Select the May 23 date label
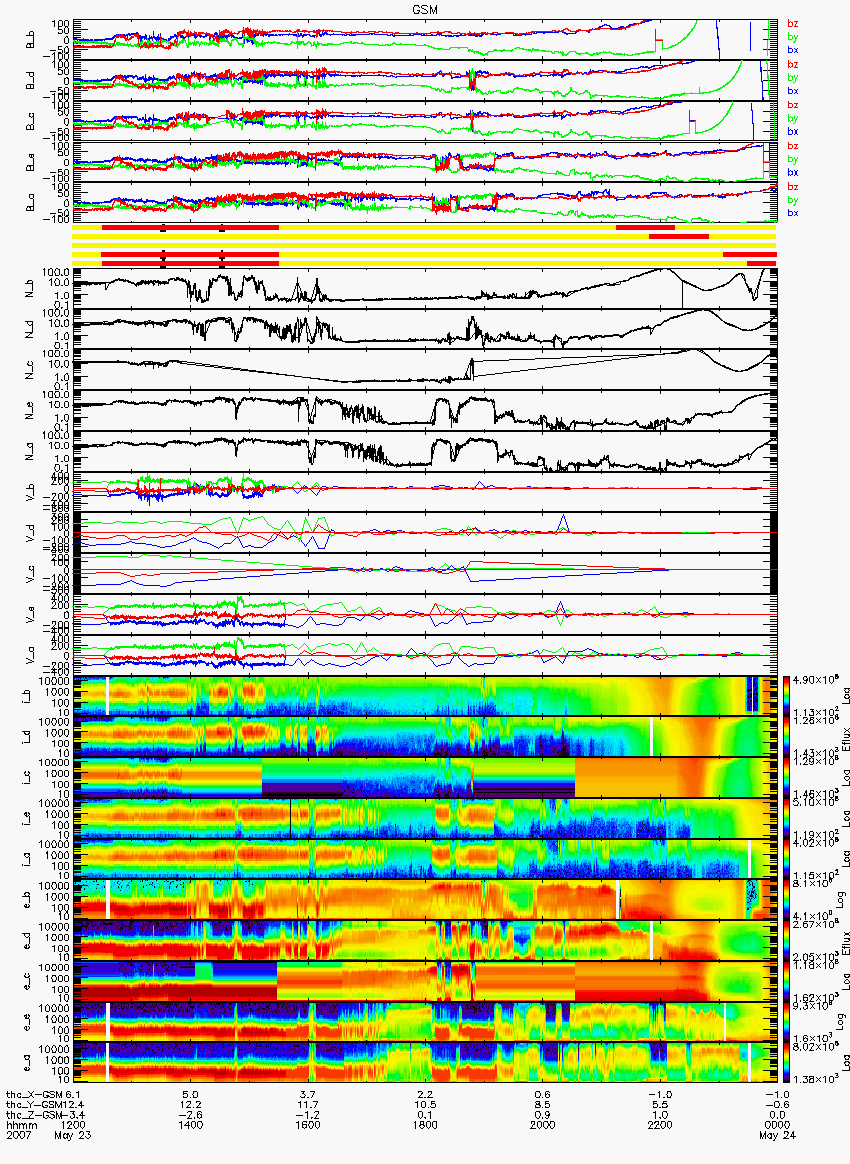Image resolution: width=850 pixels, height=1164 pixels. (x=72, y=1136)
